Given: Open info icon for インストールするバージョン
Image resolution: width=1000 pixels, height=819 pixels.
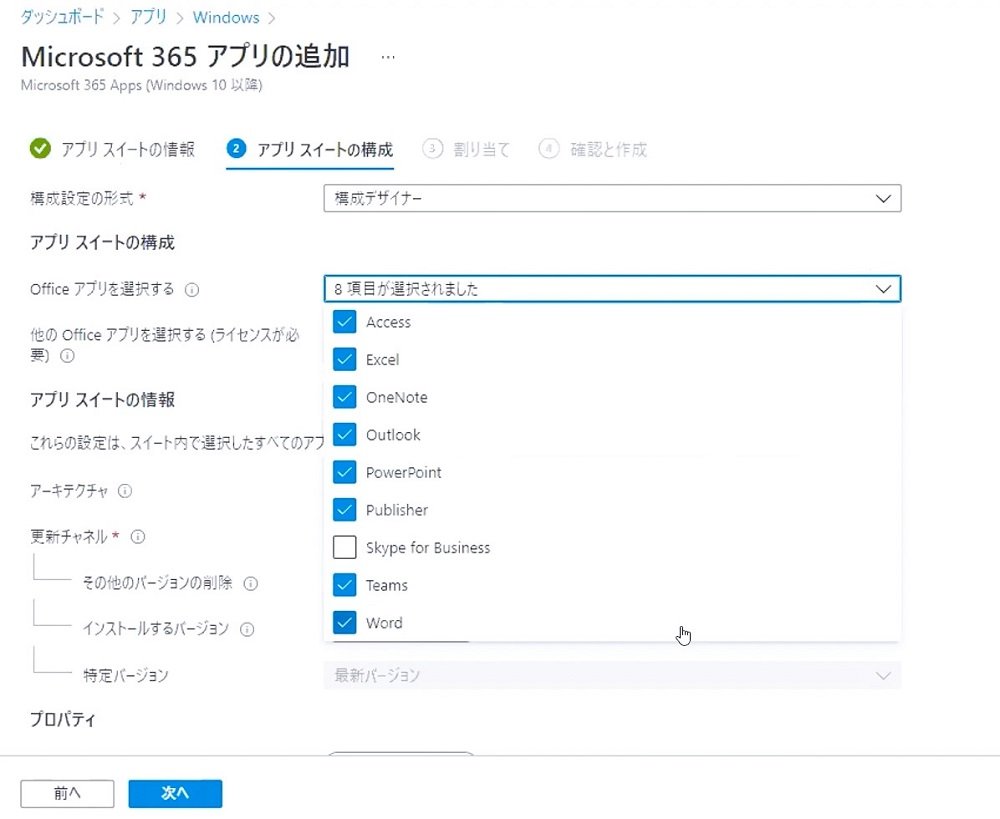Looking at the screenshot, I should tap(247, 630).
